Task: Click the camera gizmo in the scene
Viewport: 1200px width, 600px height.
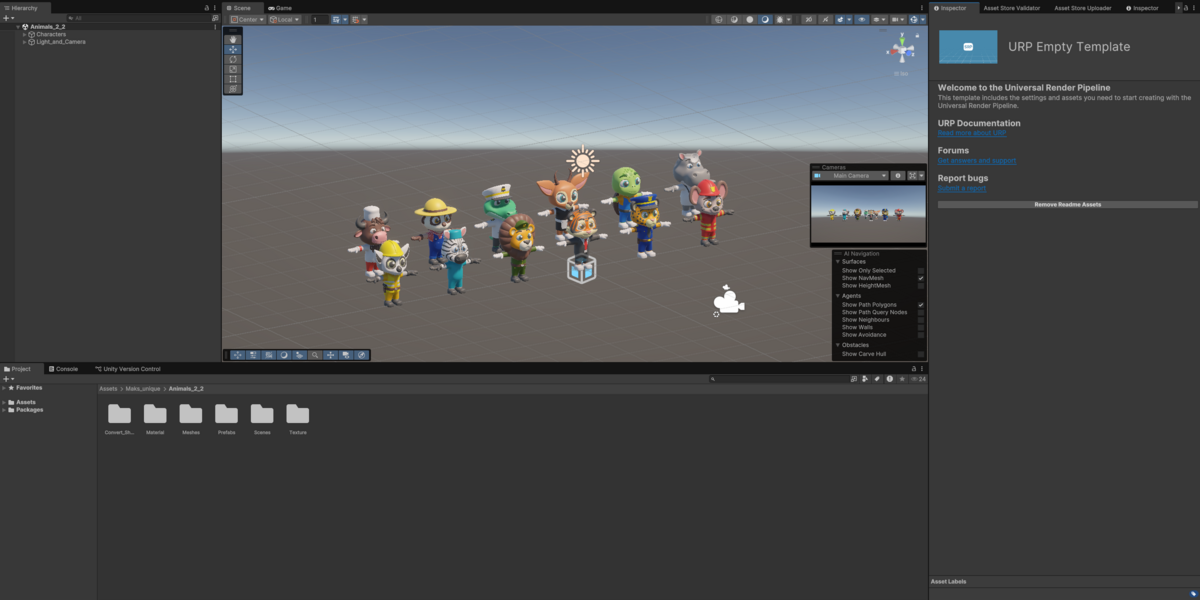Action: point(728,300)
